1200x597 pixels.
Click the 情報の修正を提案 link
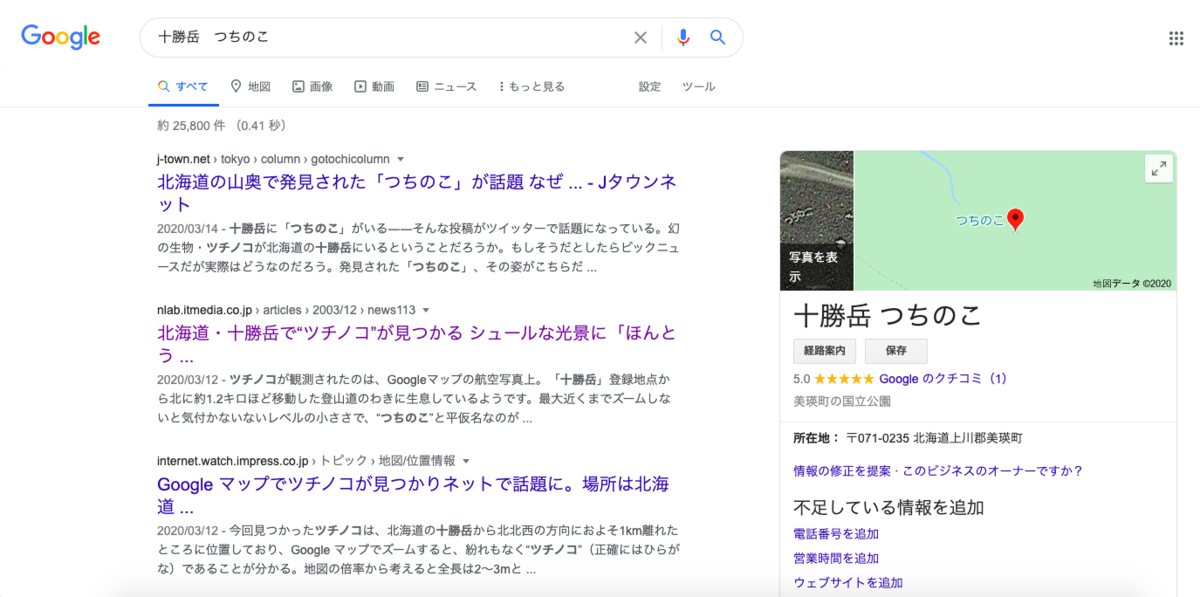(x=841, y=471)
